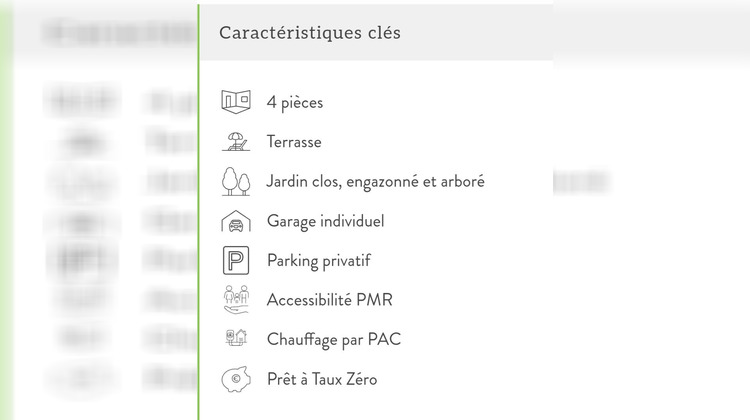Select the "Terrasse" feature text
Viewport: 750px width, 420px height.
tap(294, 142)
